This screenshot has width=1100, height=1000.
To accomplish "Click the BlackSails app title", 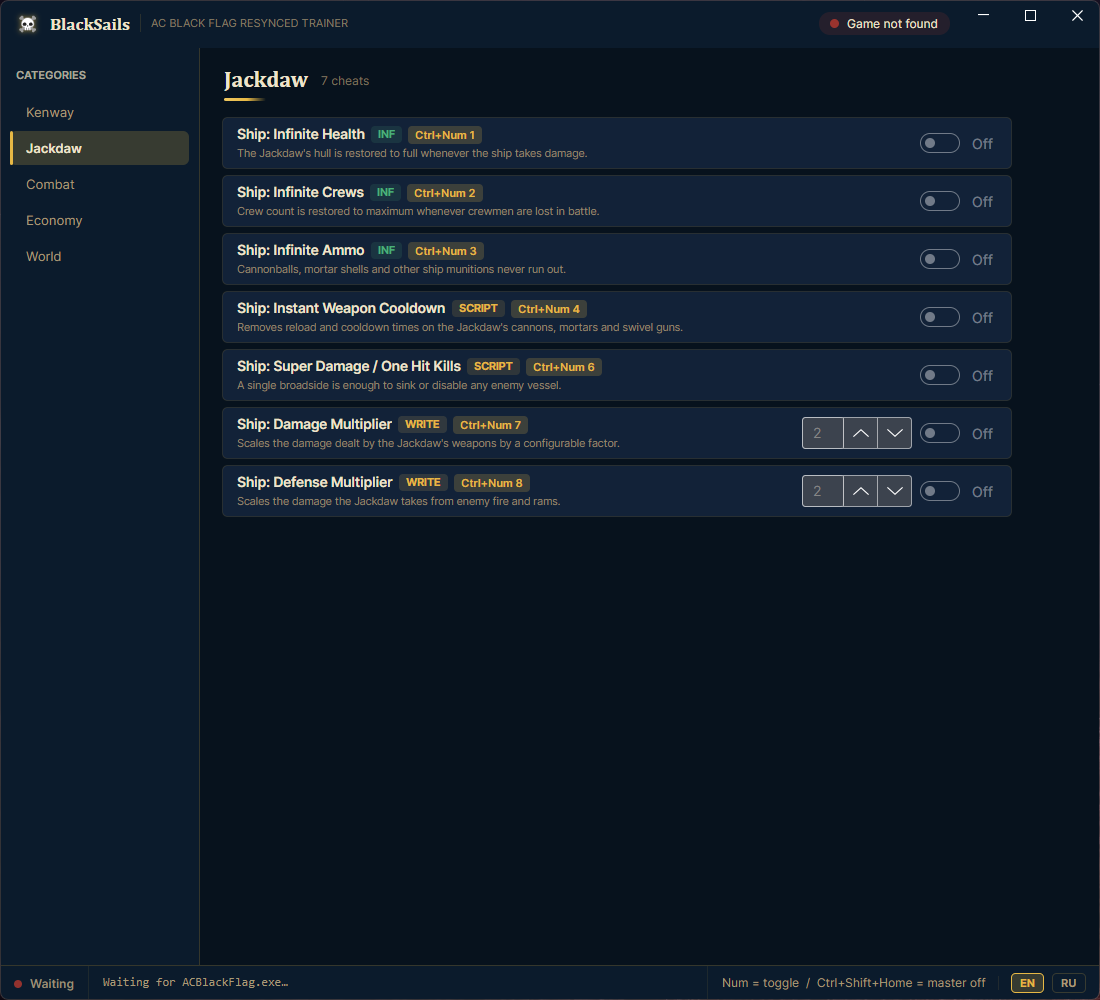I will coord(90,24).
